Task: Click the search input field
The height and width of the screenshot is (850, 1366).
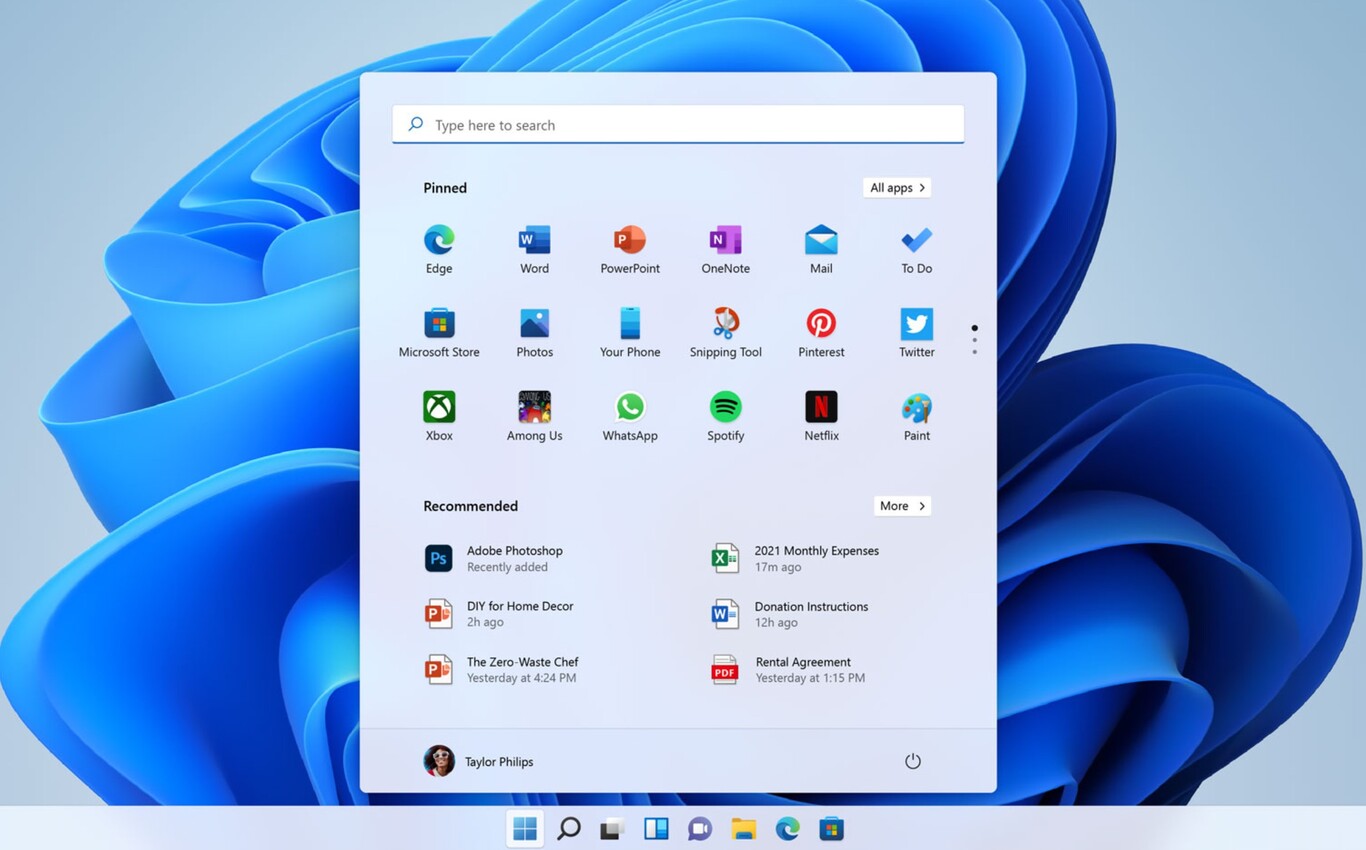Action: click(678, 124)
